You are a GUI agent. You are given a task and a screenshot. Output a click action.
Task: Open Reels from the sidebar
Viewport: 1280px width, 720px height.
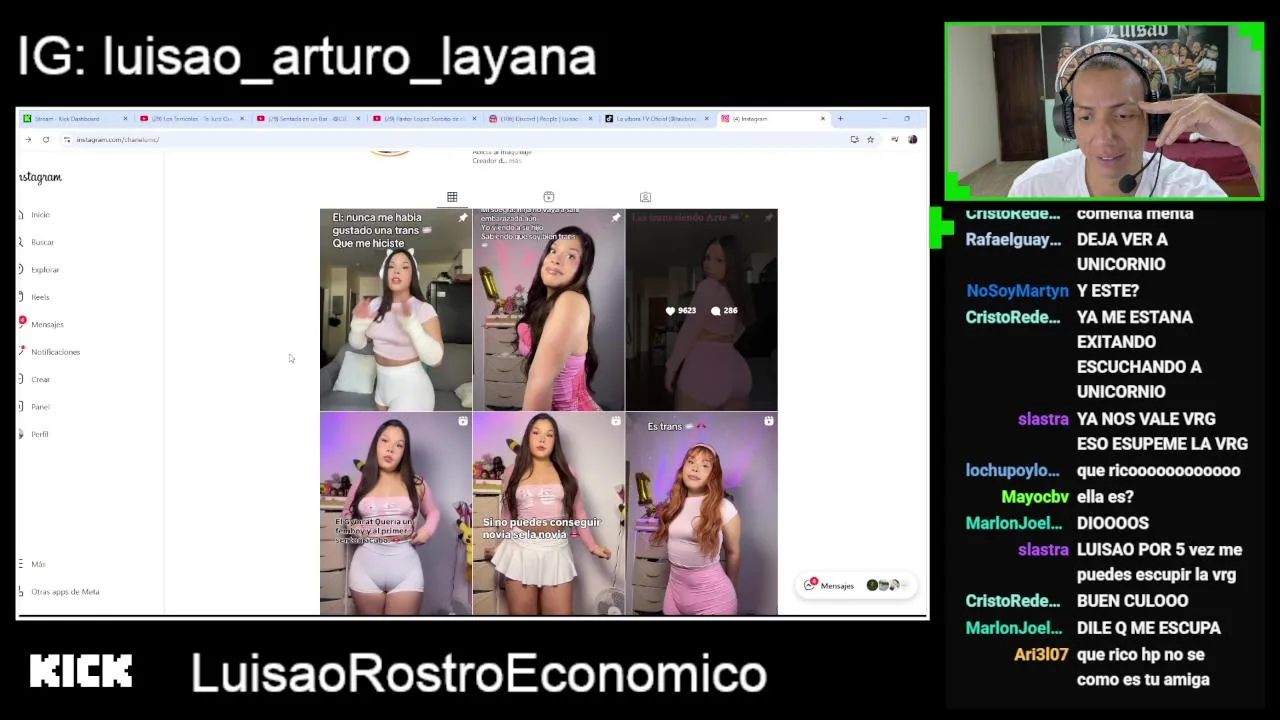40,297
